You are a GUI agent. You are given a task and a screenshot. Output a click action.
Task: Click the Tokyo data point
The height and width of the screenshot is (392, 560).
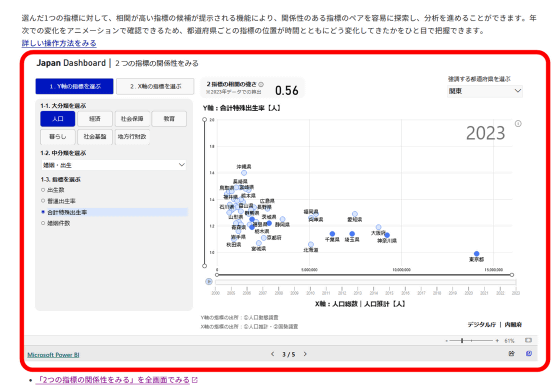click(x=476, y=253)
